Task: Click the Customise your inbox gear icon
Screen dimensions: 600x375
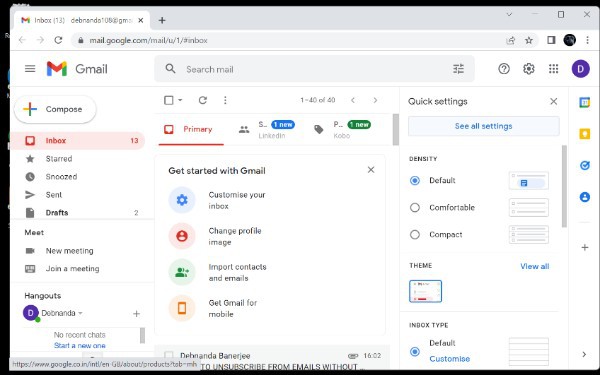Action: (182, 200)
